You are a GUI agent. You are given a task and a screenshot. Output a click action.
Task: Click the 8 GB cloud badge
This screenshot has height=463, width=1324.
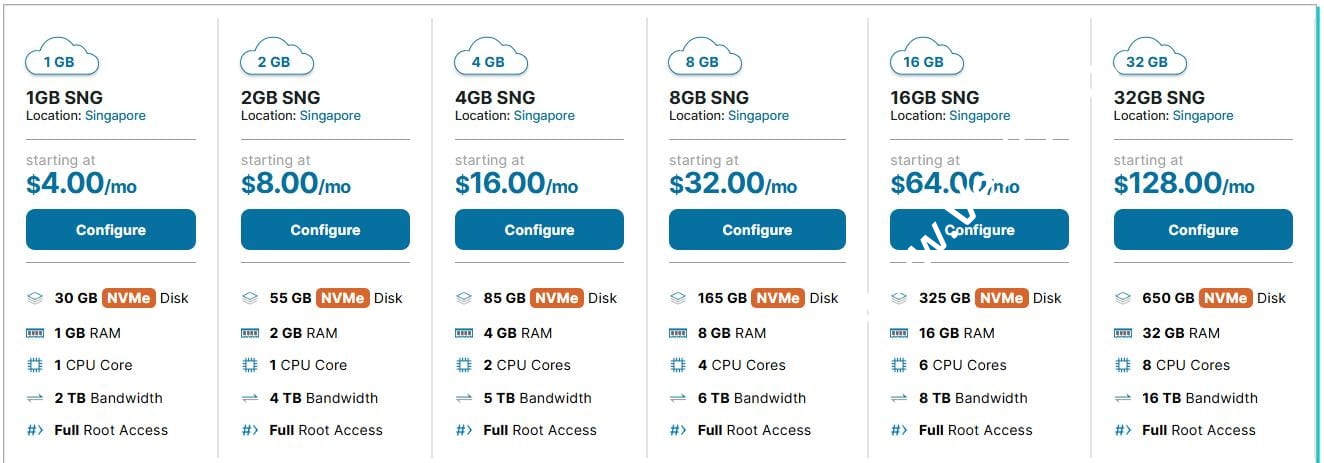(704, 59)
